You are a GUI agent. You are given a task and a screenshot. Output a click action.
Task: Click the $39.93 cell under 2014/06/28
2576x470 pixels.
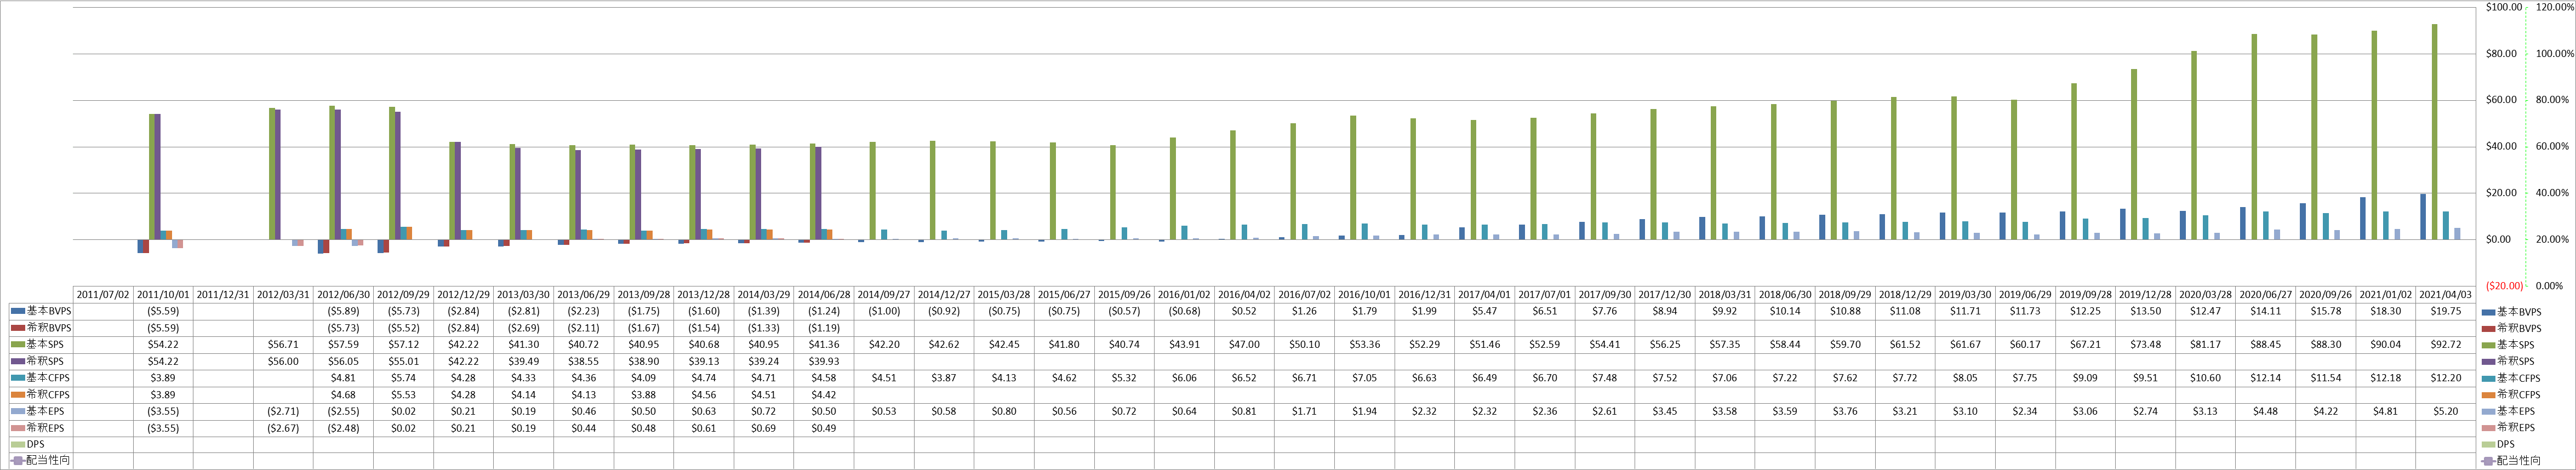point(824,361)
